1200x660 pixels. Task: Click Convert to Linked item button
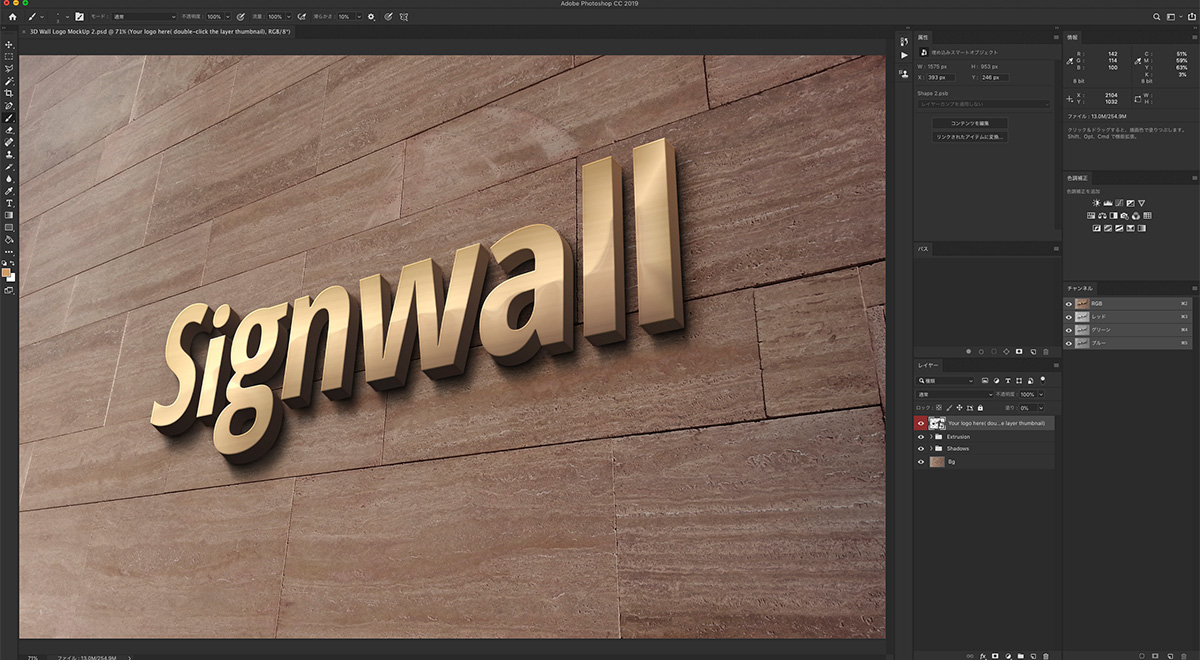point(970,136)
